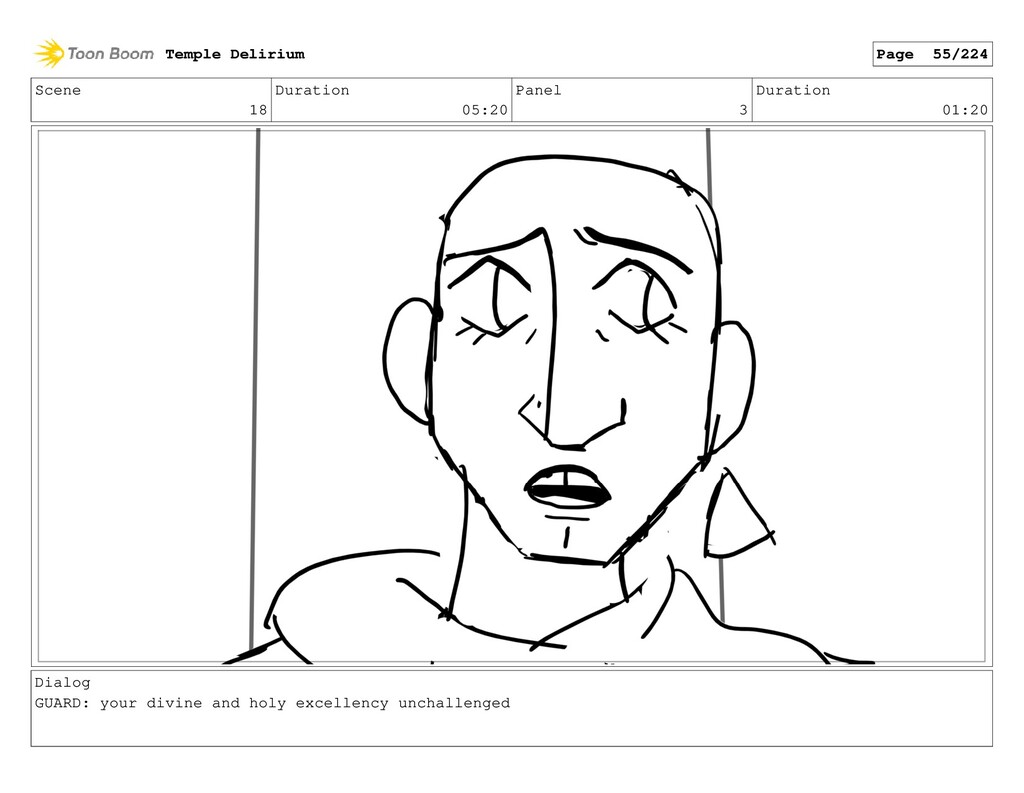Screen dimensions: 1024x793
Task: Select the 'Temple Delirium' project title
Action: click(x=235, y=54)
